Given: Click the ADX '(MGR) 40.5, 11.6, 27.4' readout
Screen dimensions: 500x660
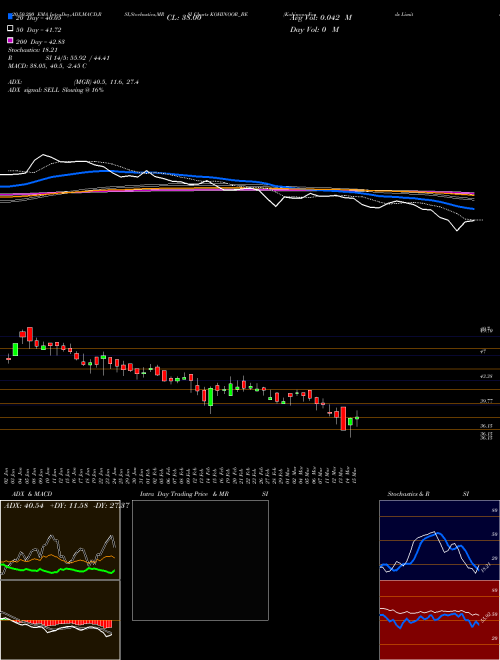Looking at the screenshot, I should click(x=106, y=82).
